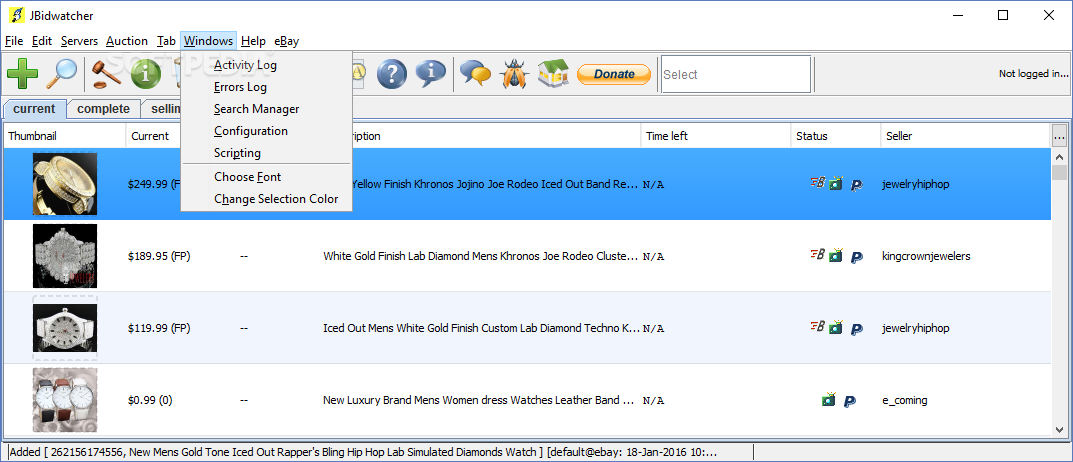Click the Not logged in status text
The image size is (1073, 462).
point(1033,73)
